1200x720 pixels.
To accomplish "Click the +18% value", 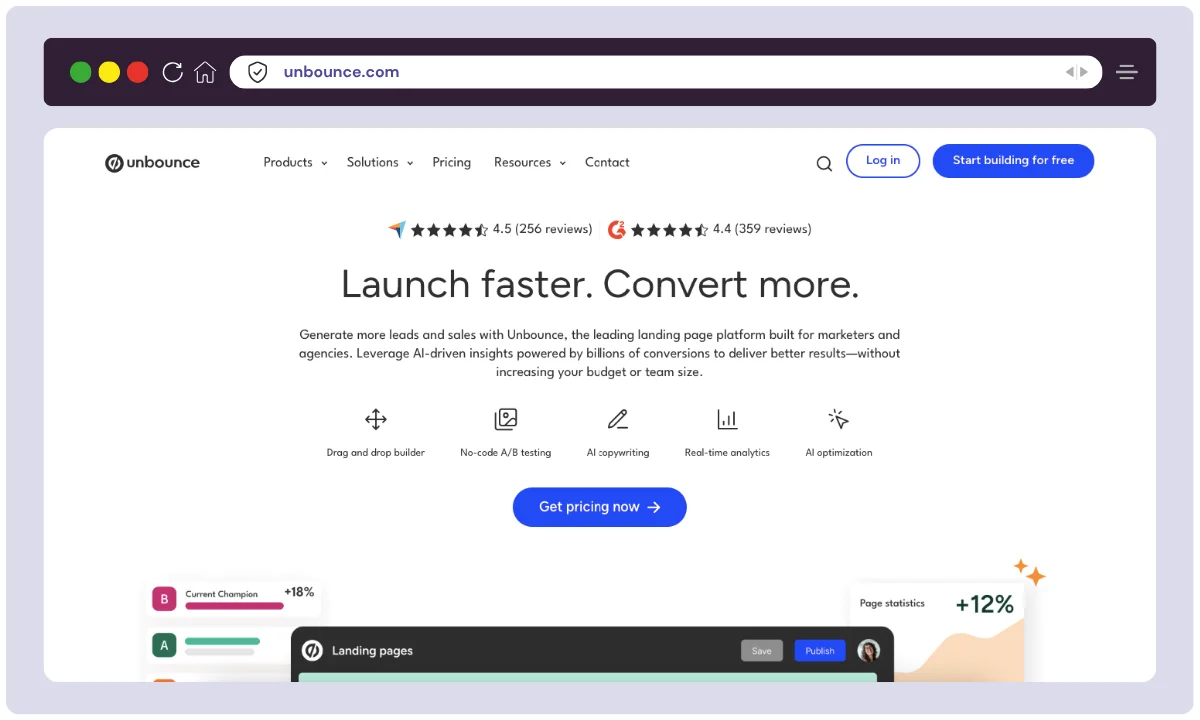I will (299, 592).
